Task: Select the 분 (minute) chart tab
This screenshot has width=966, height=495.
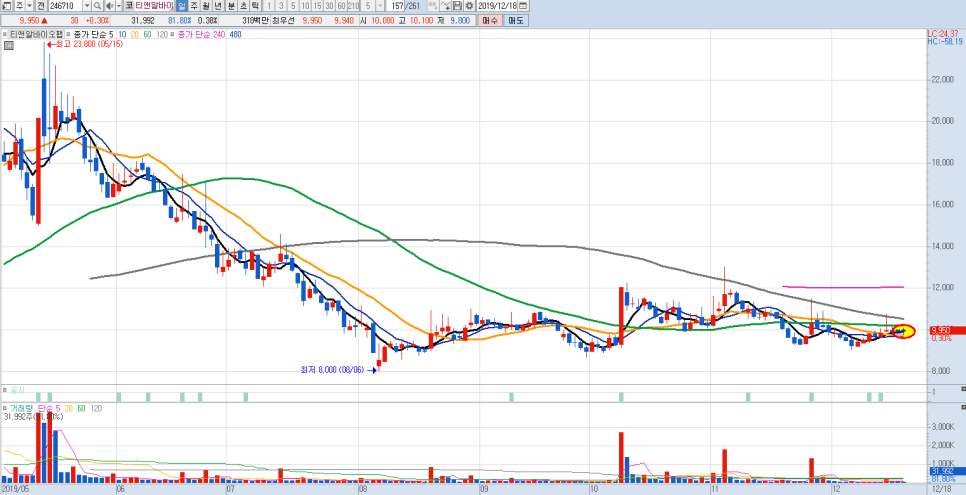Action: (231, 6)
